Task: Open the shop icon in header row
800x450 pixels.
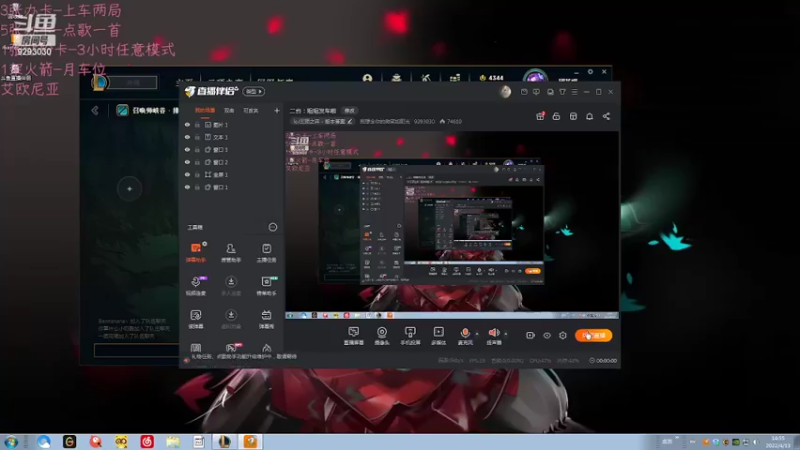Action: [573, 116]
